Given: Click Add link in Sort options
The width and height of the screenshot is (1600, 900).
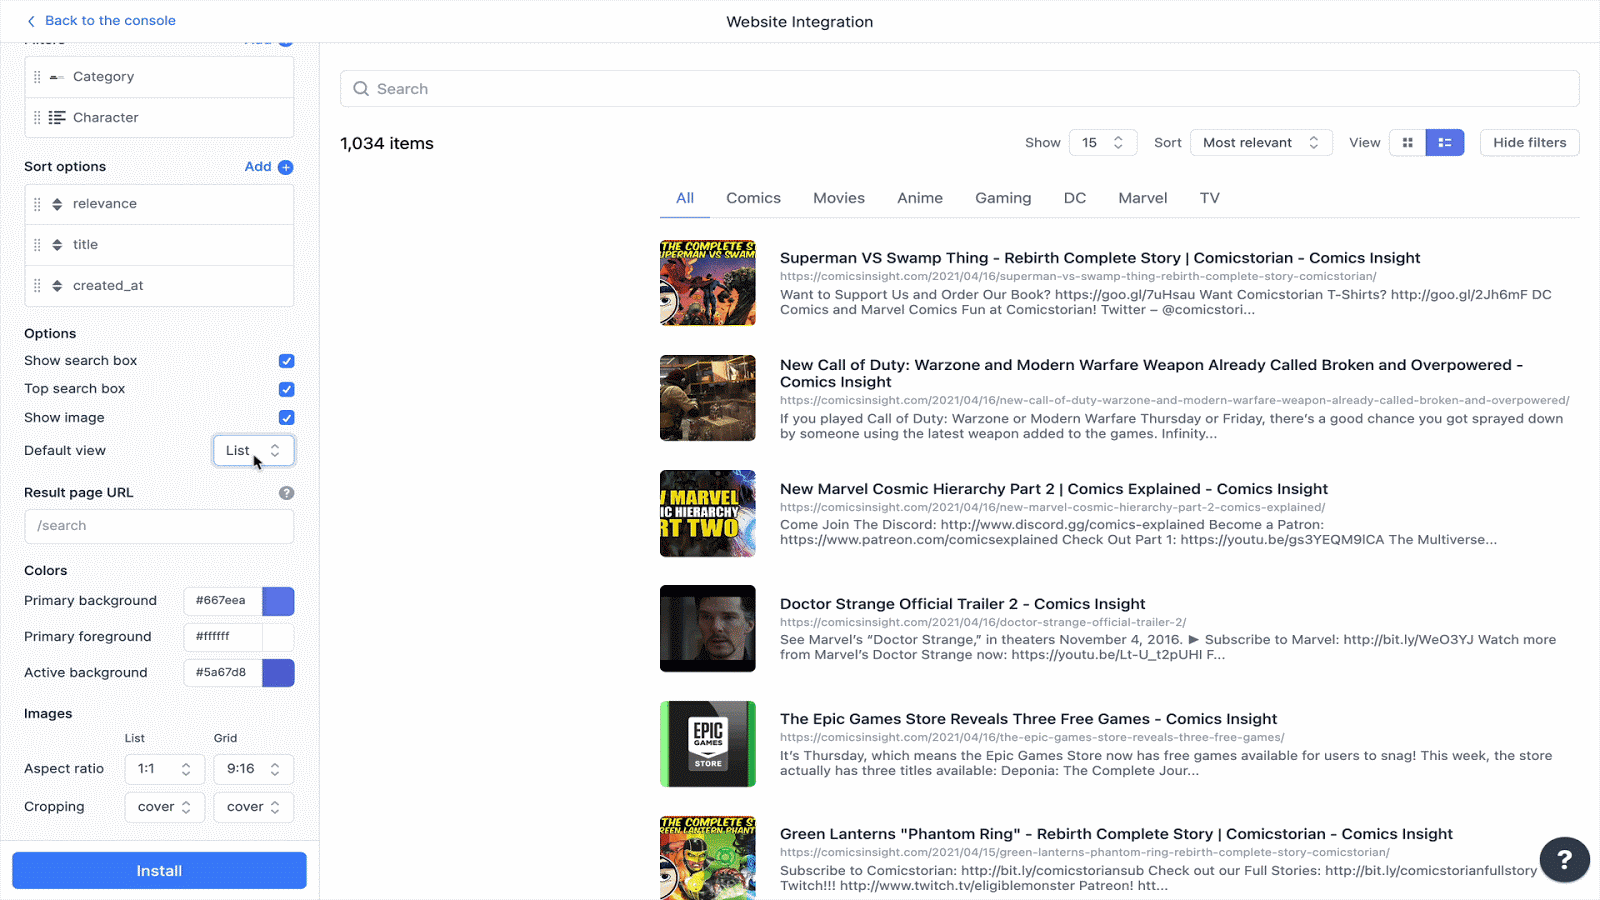Looking at the screenshot, I should (x=258, y=167).
